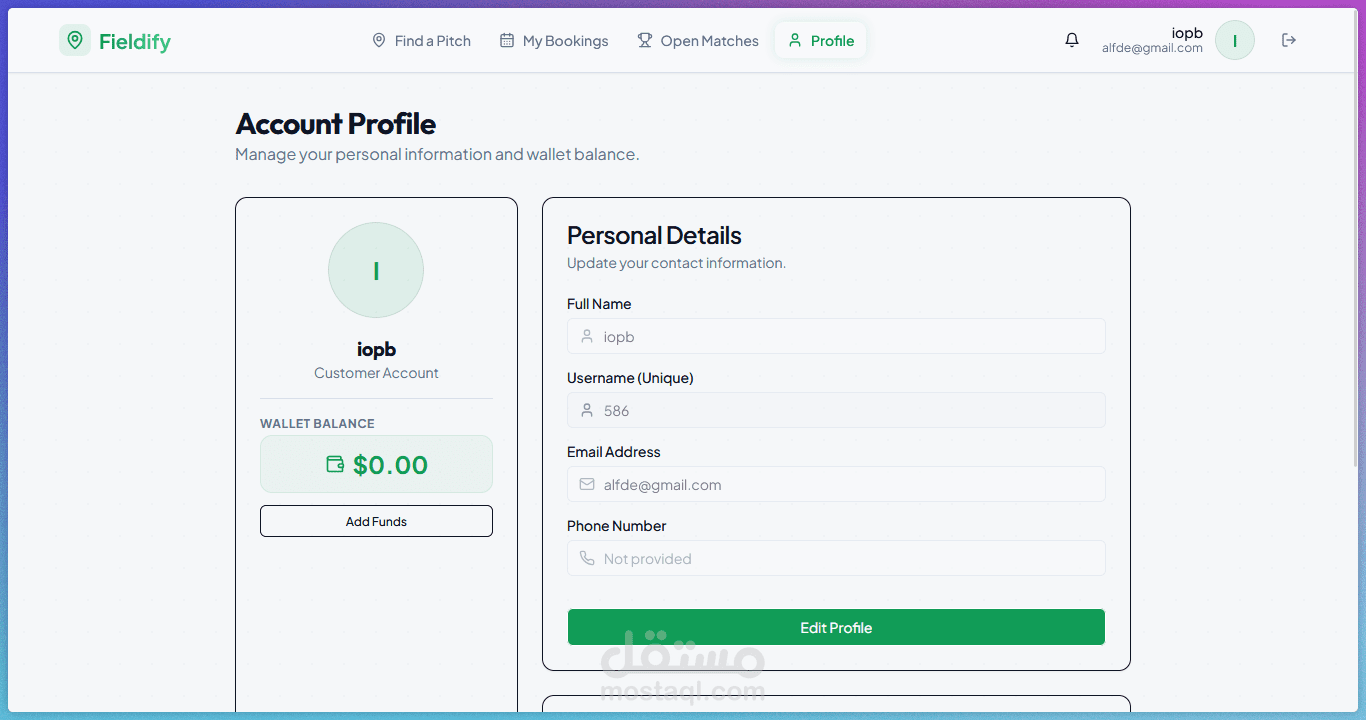Click the Fieldify brand name
This screenshot has width=1366, height=720.
[x=135, y=42]
